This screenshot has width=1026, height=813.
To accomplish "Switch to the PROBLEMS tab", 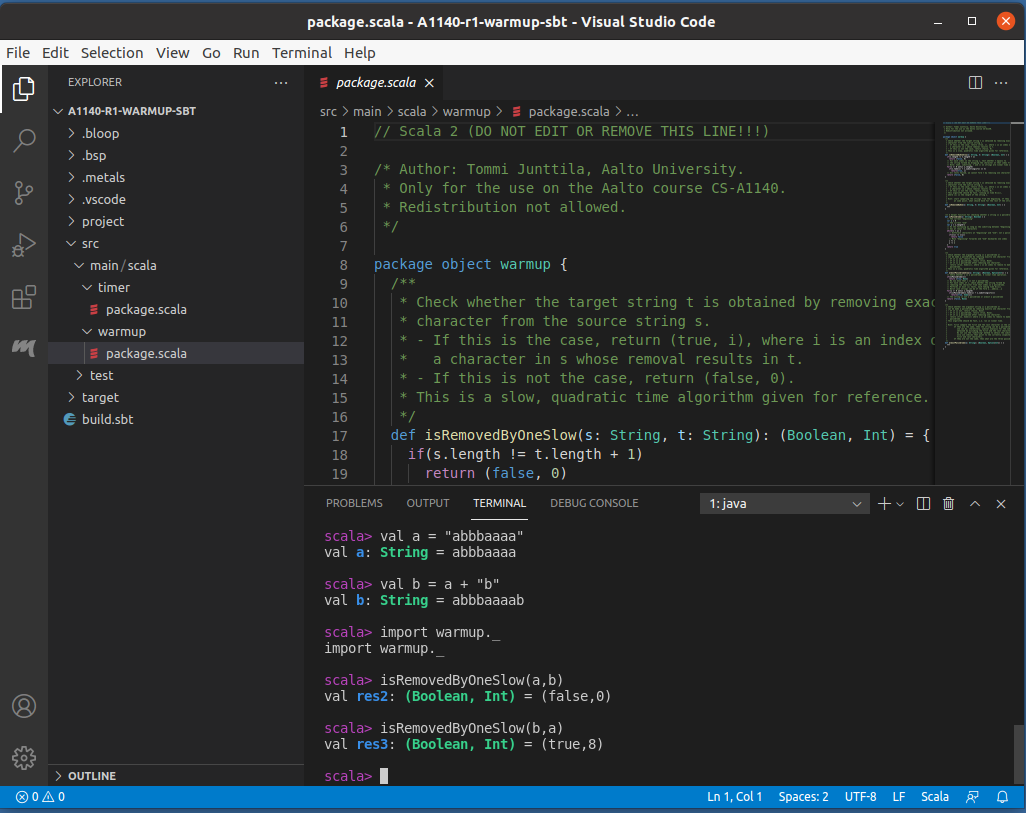I will pyautogui.click(x=354, y=503).
